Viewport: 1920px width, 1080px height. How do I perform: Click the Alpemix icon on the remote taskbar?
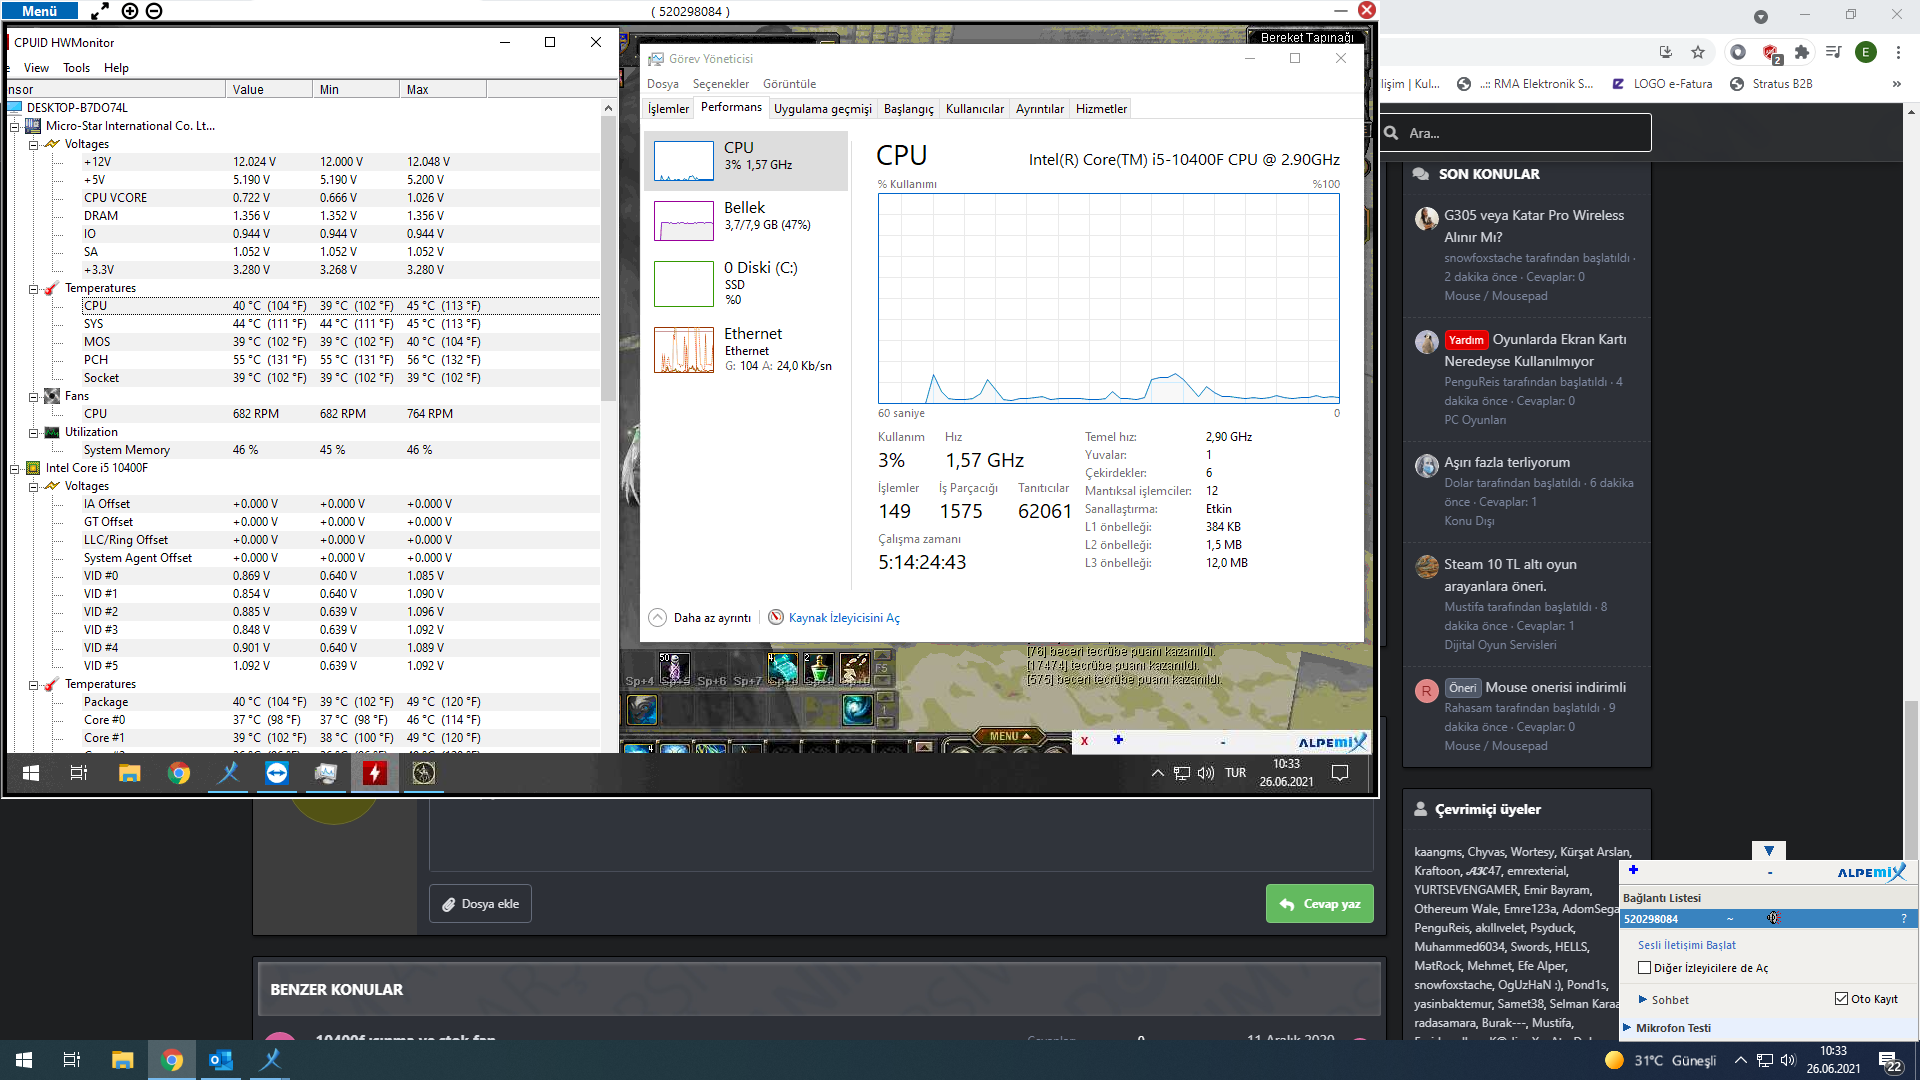coord(229,773)
